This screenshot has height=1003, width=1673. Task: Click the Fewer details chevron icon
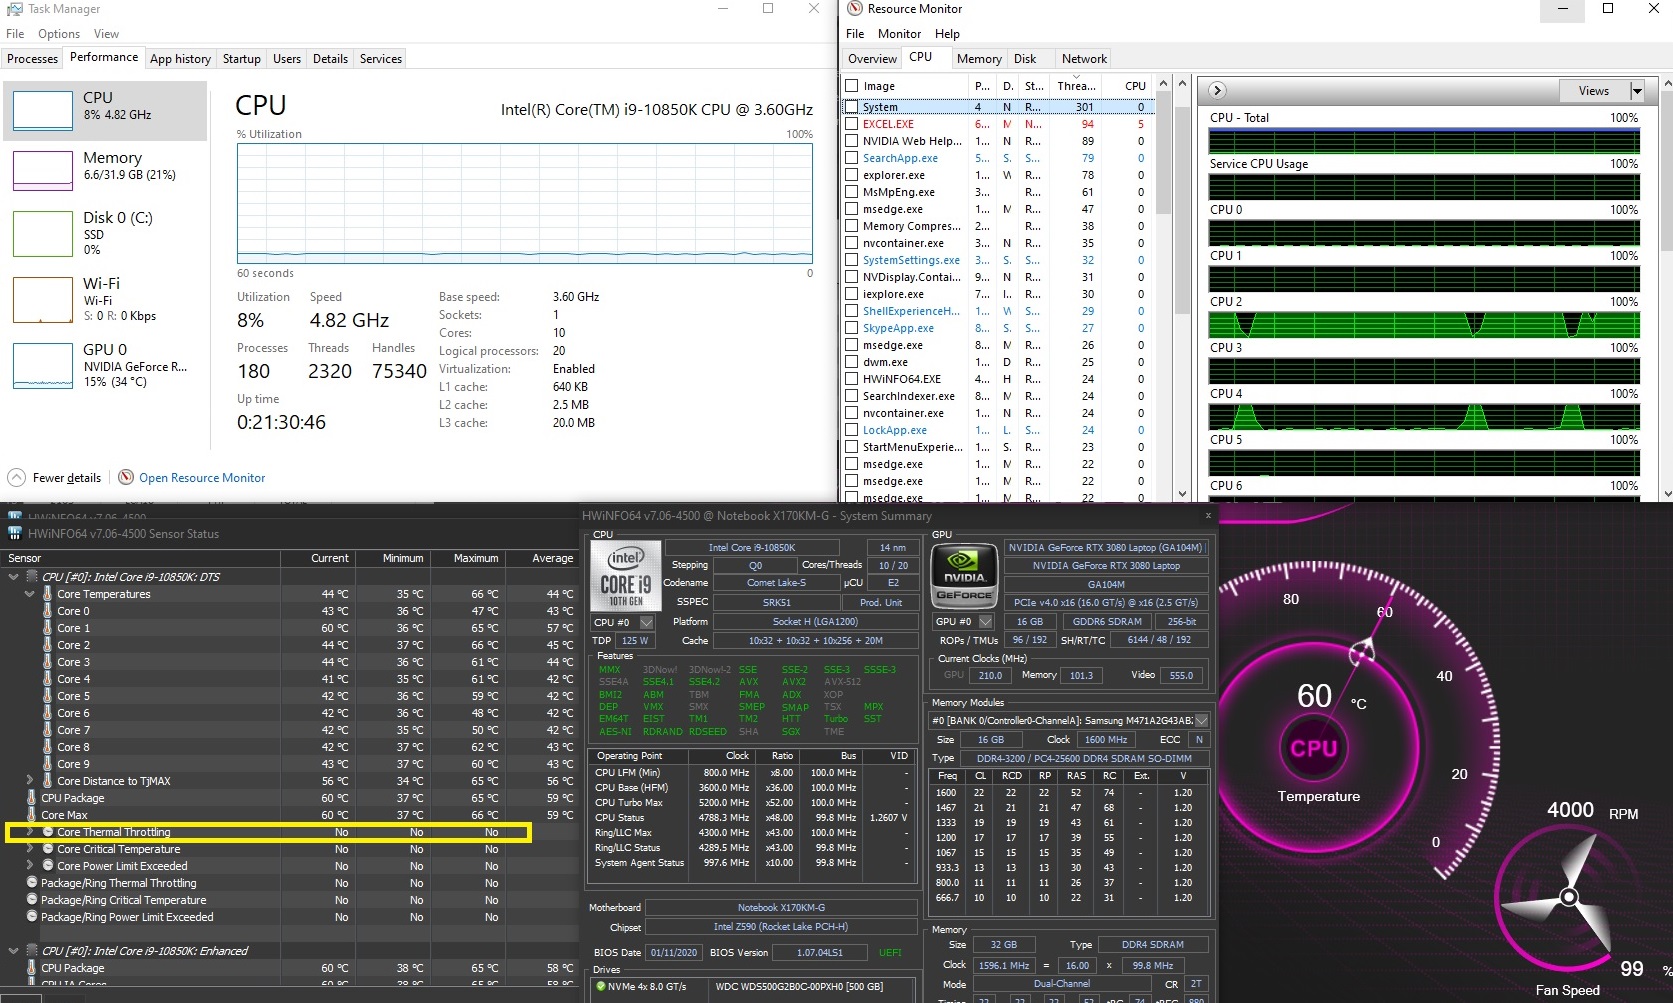click(x=16, y=478)
